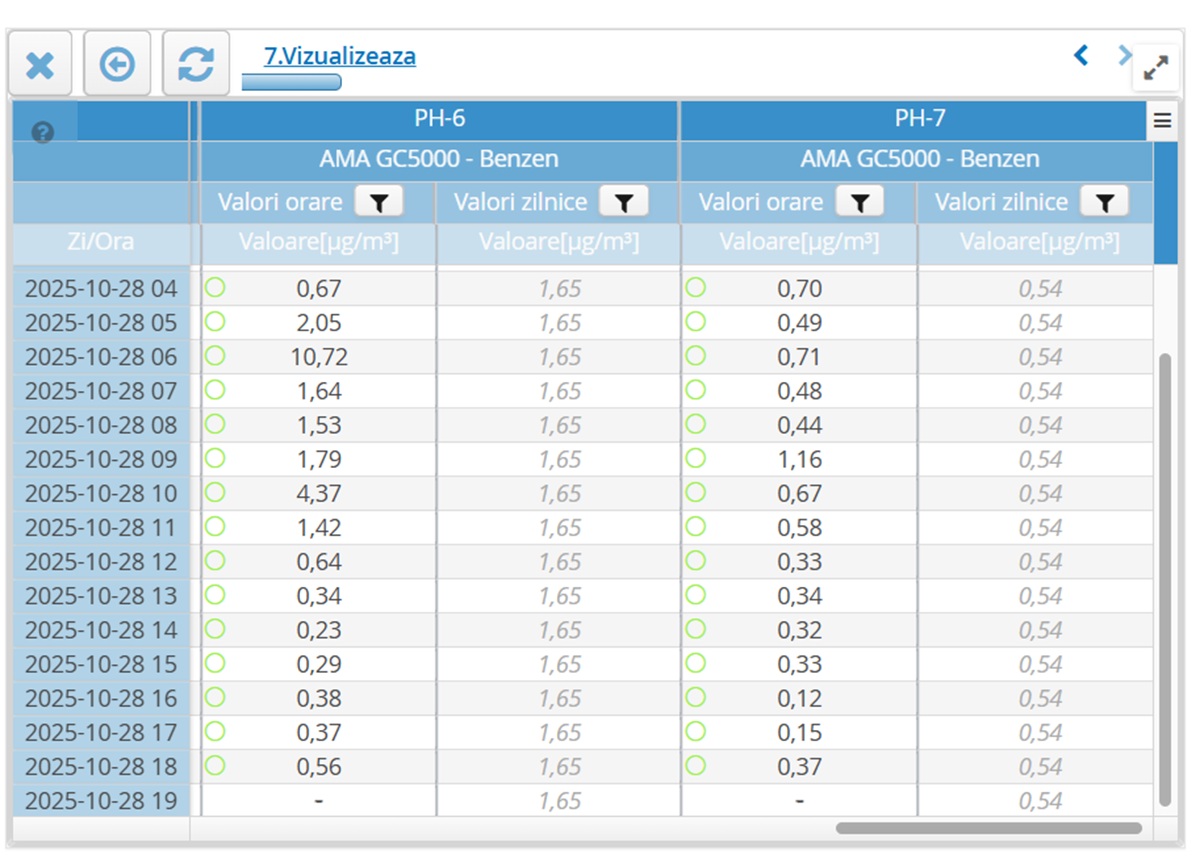This screenshot has width=1200, height=863.
Task: Open filter for PH-6 Valori zilnice
Action: (624, 202)
